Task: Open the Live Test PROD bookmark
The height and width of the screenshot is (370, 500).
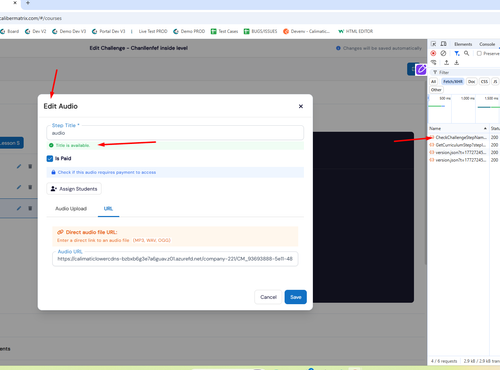Action: pos(153,31)
